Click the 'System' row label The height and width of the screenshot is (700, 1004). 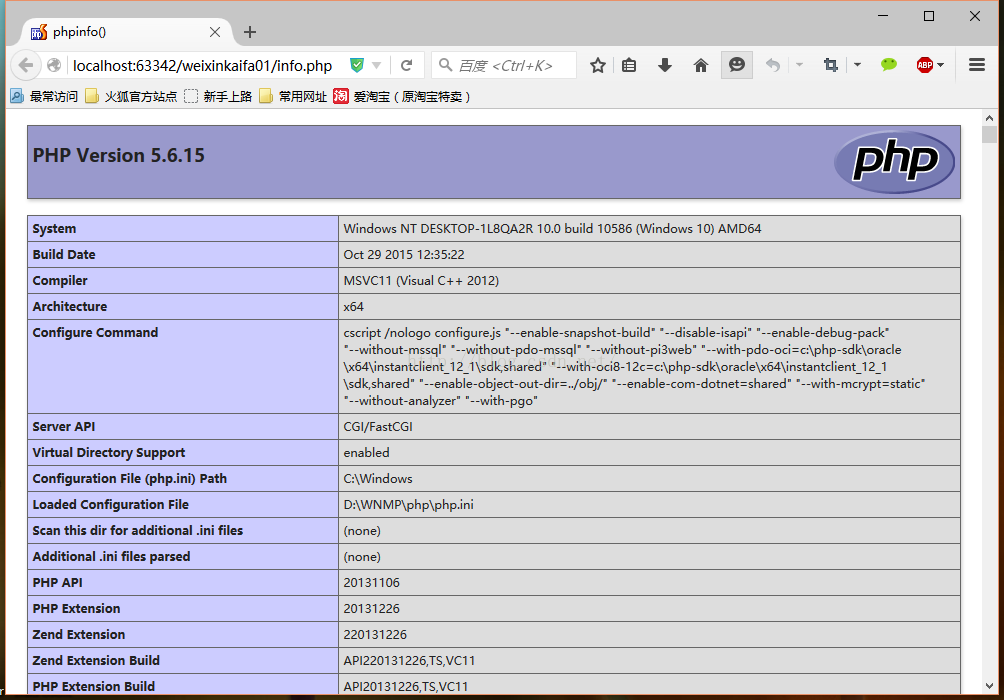click(54, 229)
